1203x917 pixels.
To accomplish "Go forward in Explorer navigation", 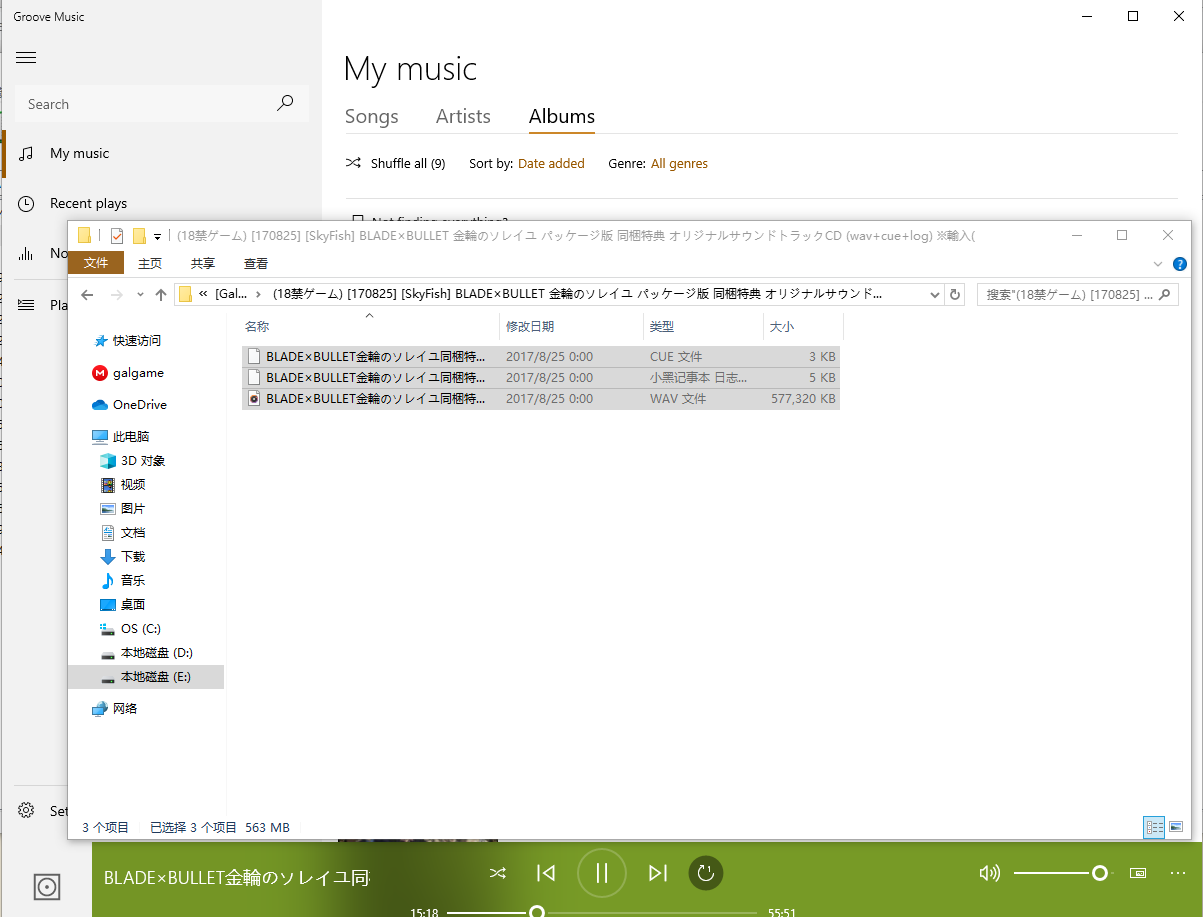I will pyautogui.click(x=116, y=295).
